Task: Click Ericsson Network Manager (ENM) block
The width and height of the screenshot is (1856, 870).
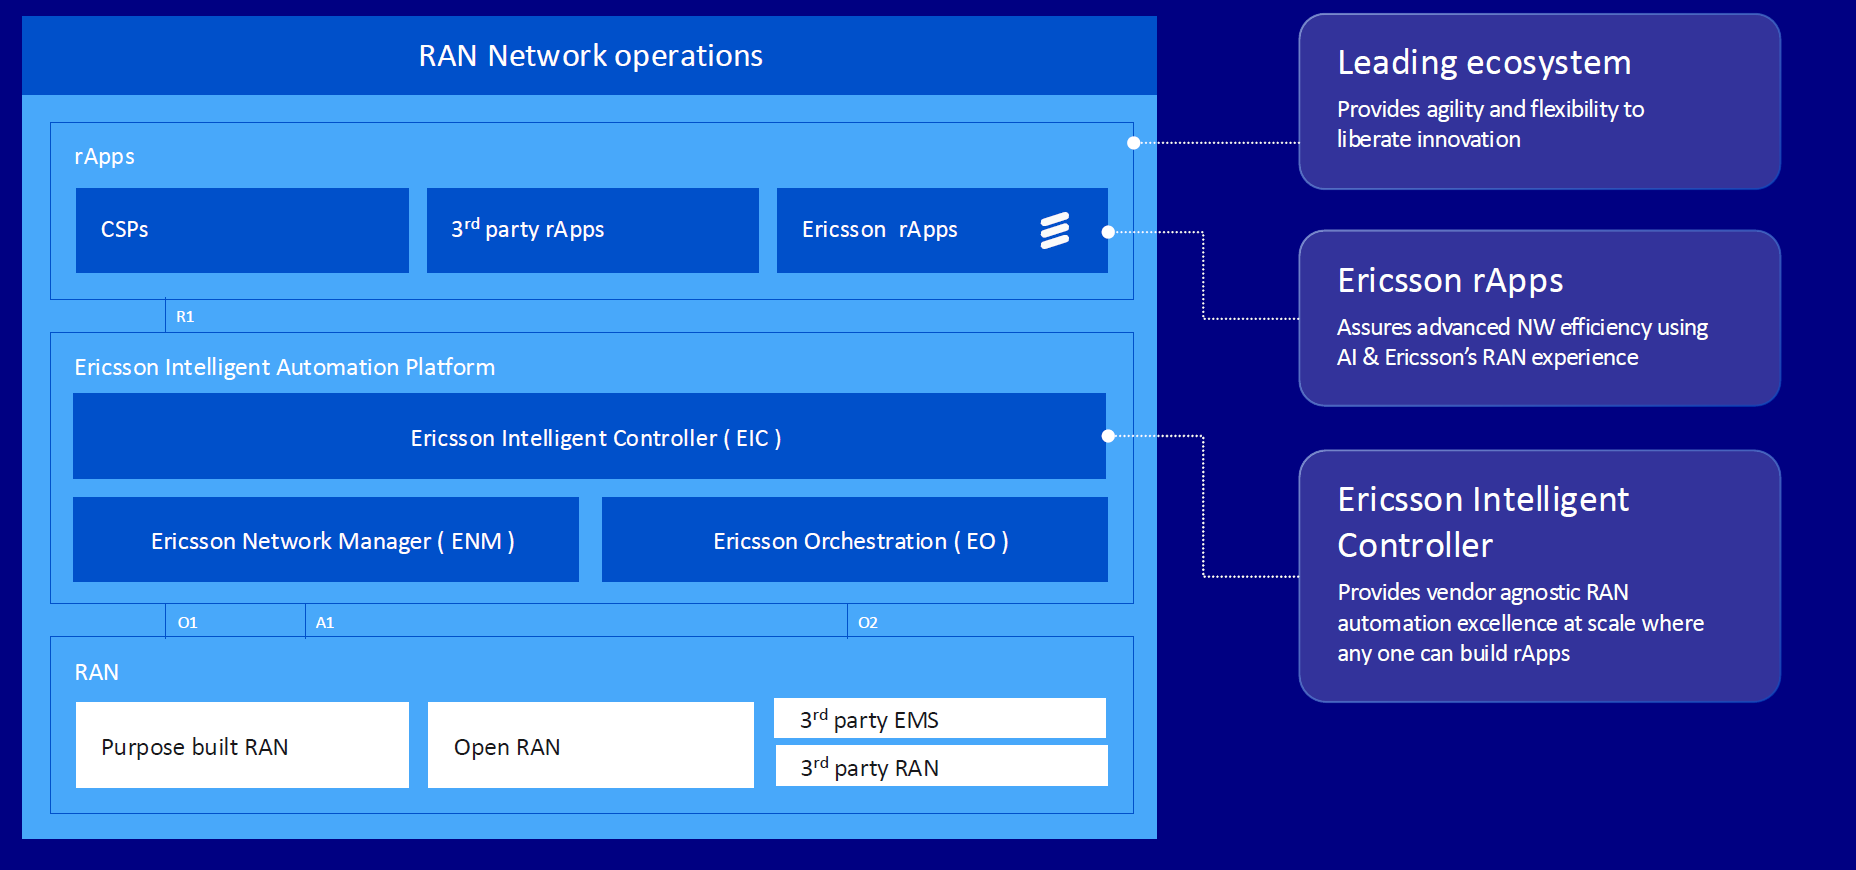Action: [326, 540]
